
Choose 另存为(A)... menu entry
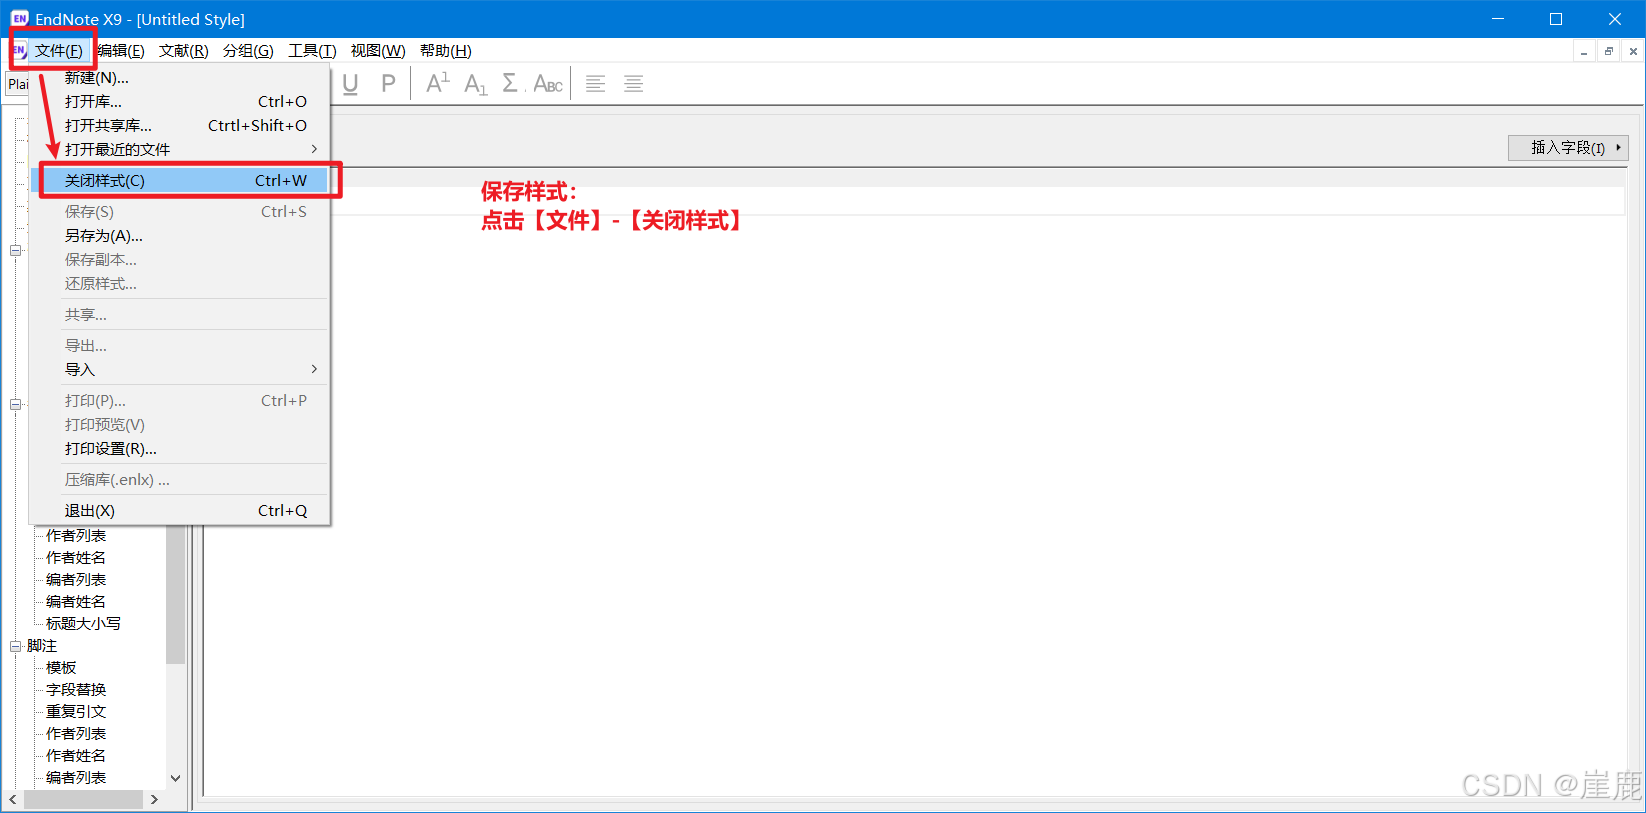(x=180, y=236)
